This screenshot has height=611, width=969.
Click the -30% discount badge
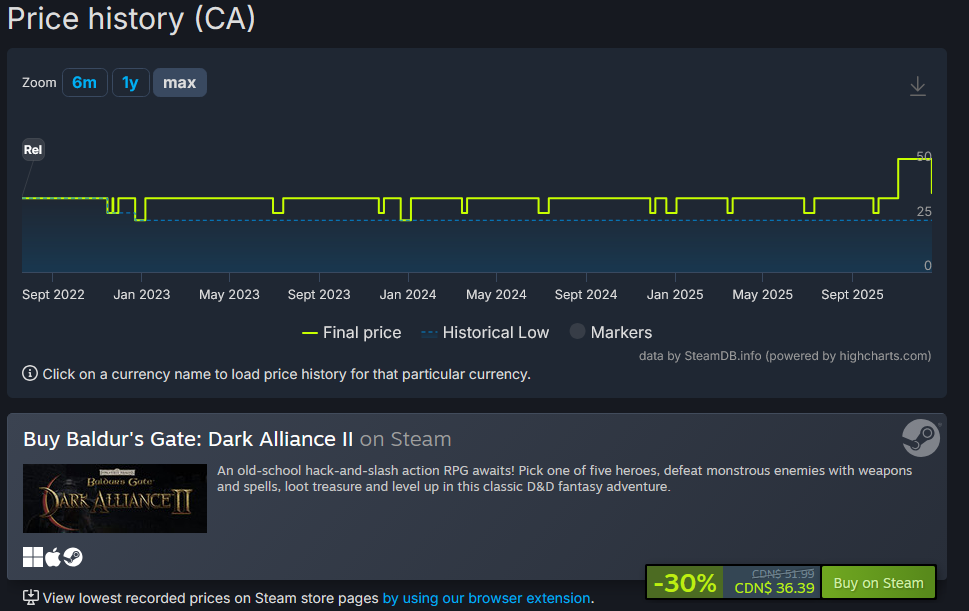tap(684, 583)
